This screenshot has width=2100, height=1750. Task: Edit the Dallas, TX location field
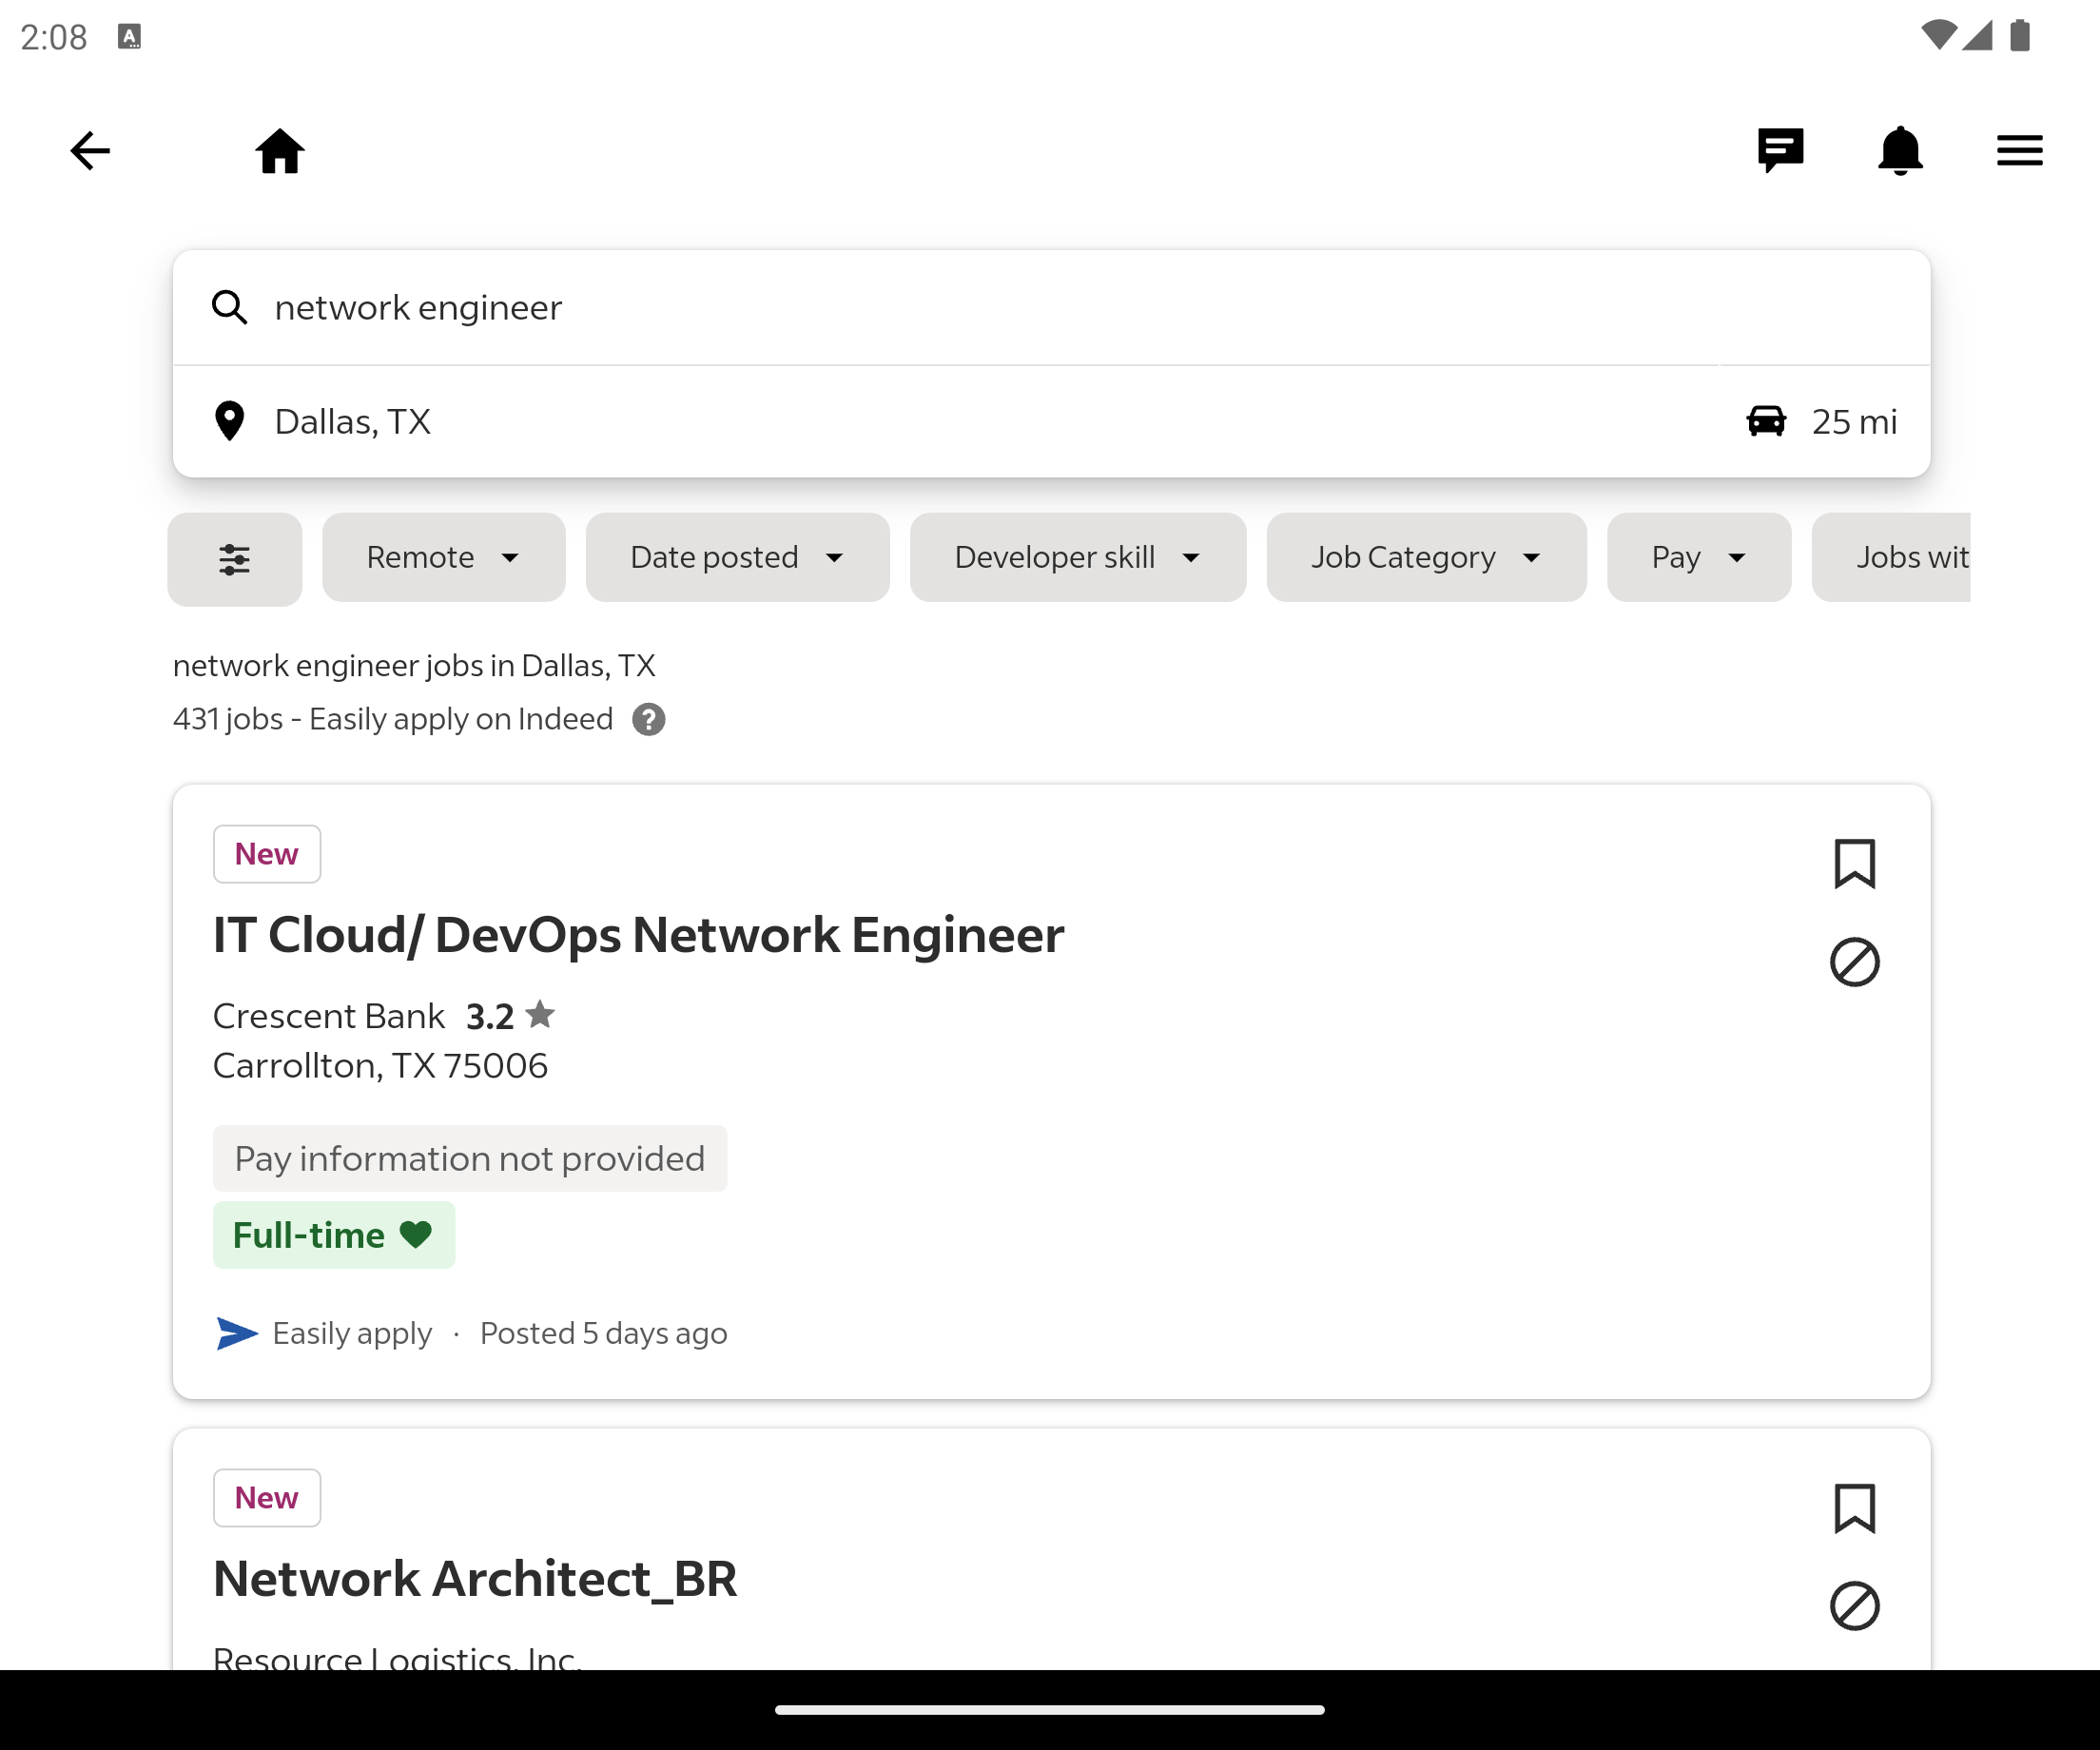tap(945, 422)
